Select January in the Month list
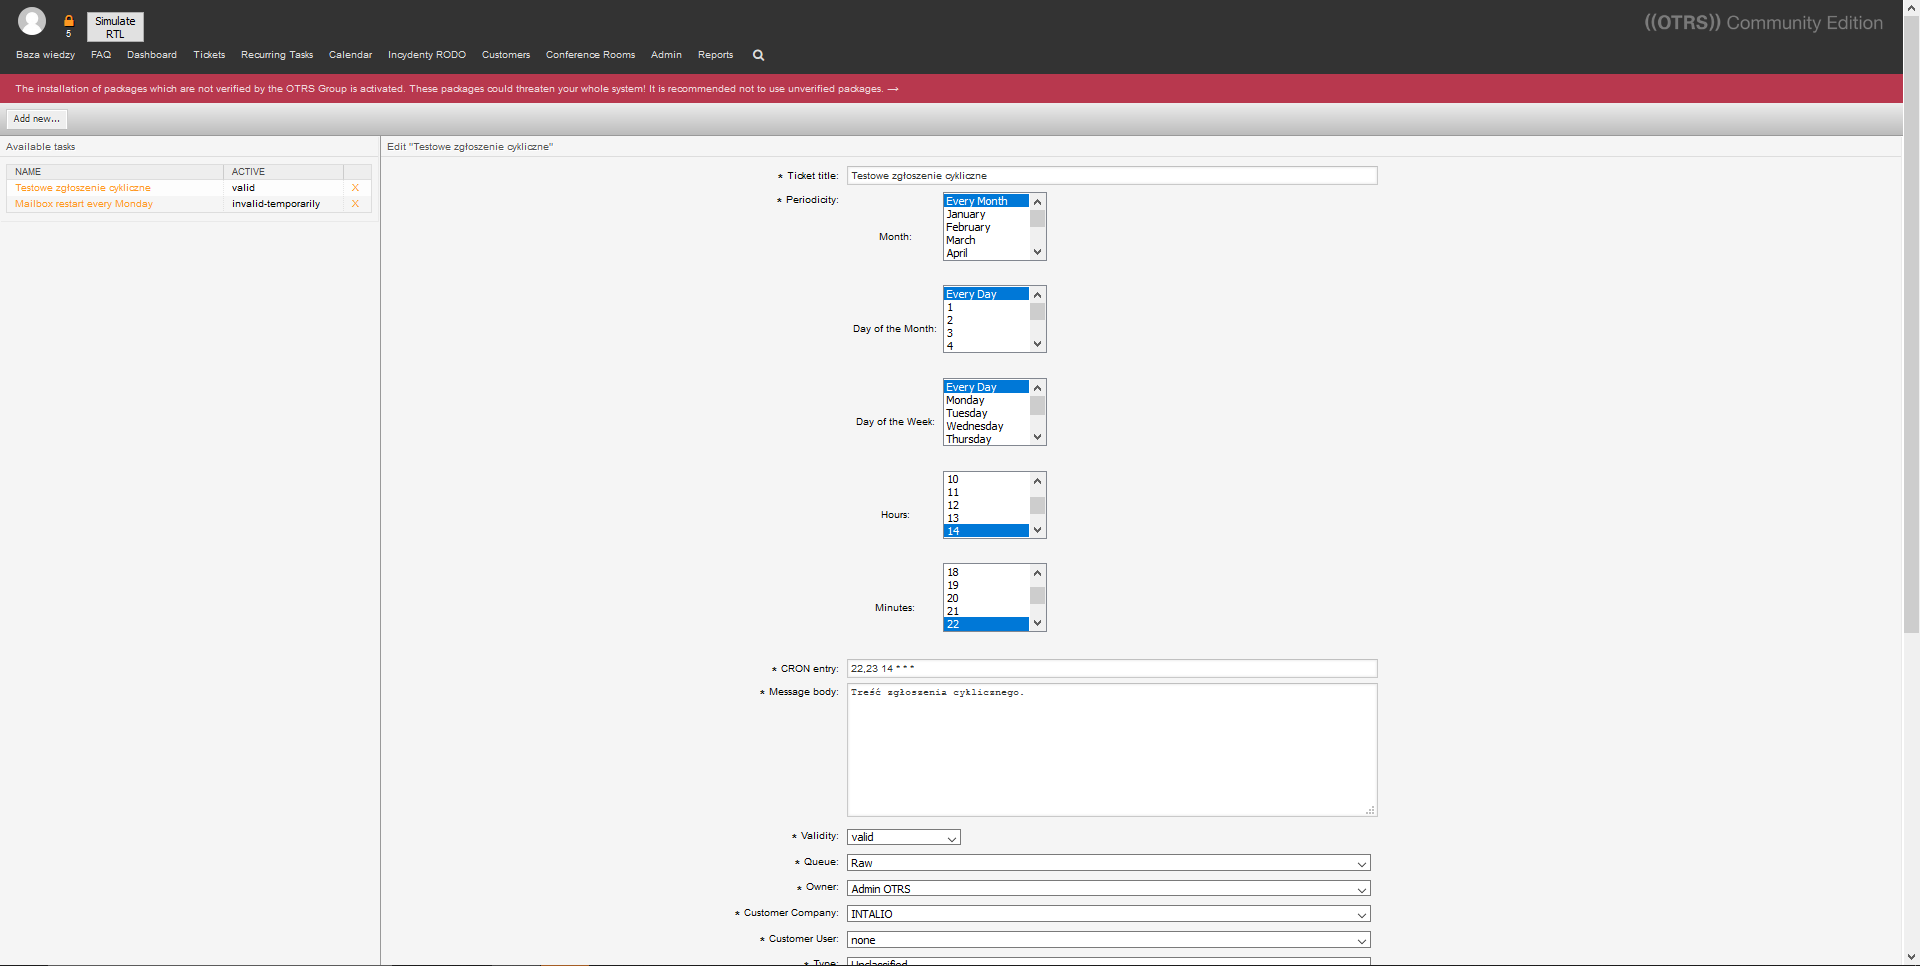Screen dimensions: 1920x966 pyautogui.click(x=966, y=214)
